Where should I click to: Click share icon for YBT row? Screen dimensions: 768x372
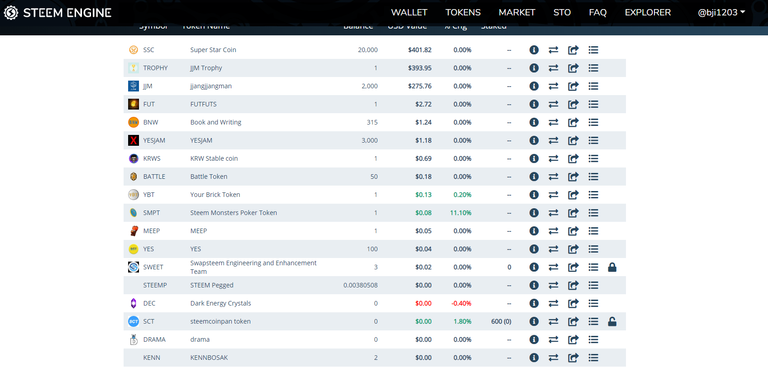[x=573, y=195]
